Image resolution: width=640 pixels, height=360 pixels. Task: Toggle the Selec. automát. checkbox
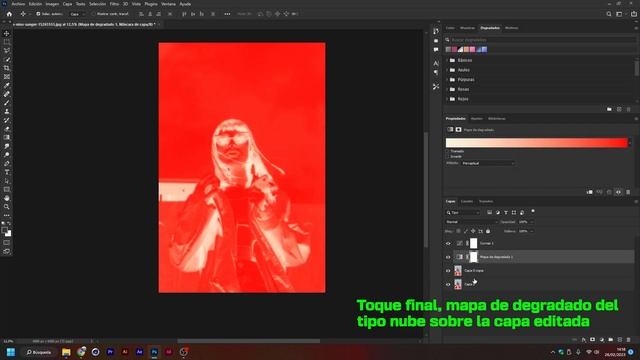[38, 14]
